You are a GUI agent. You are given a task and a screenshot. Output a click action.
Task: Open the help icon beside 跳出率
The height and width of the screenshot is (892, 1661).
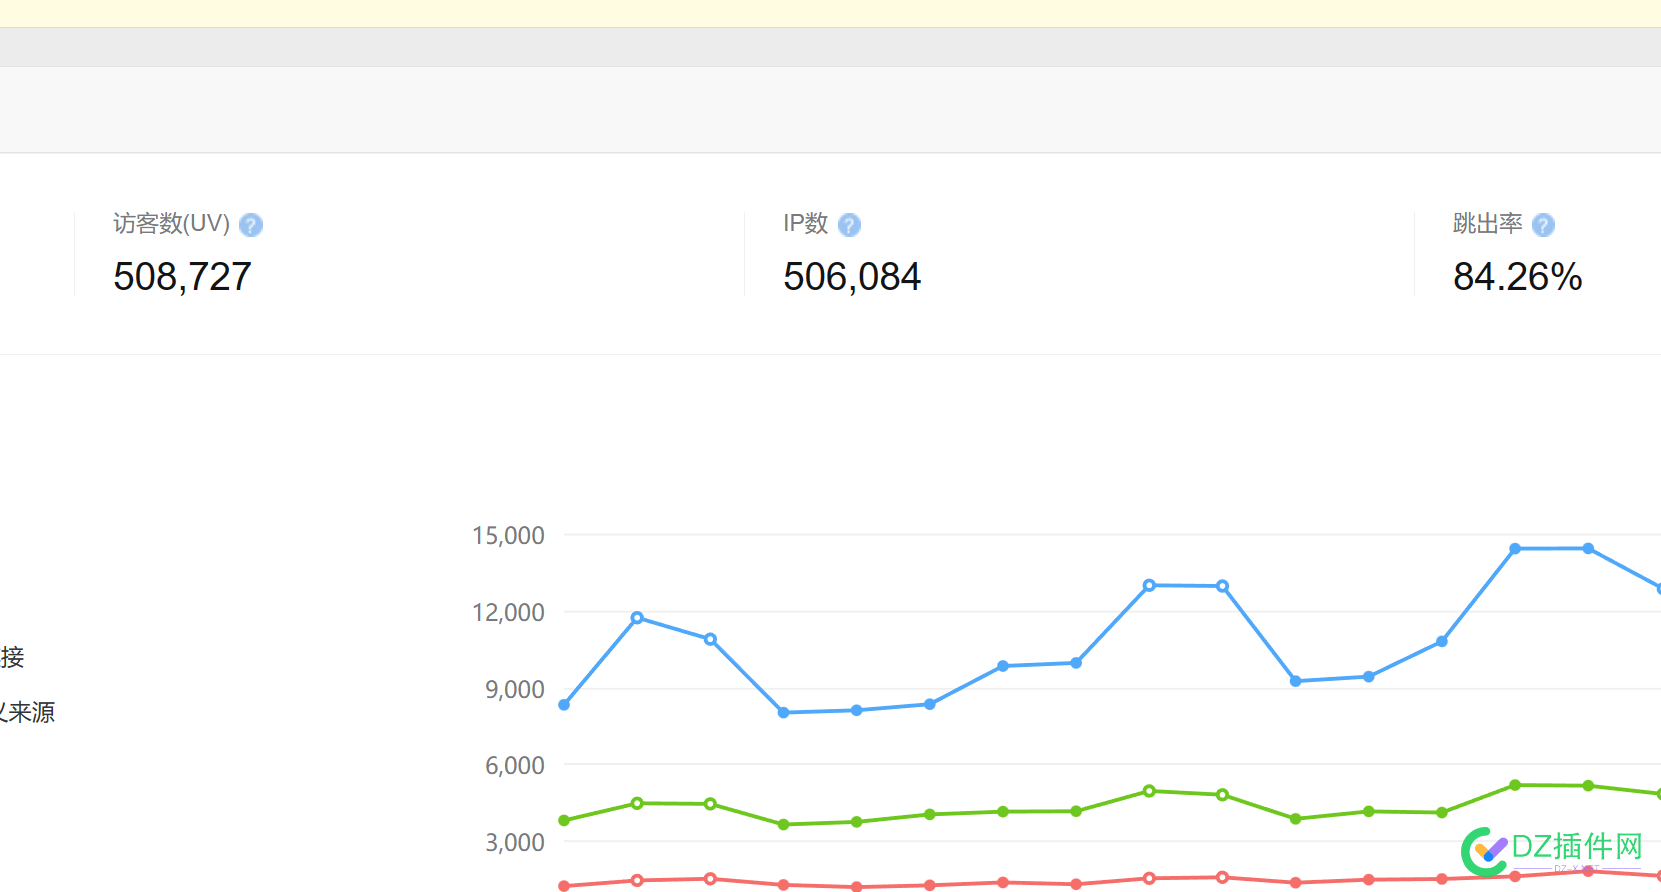tap(1543, 225)
